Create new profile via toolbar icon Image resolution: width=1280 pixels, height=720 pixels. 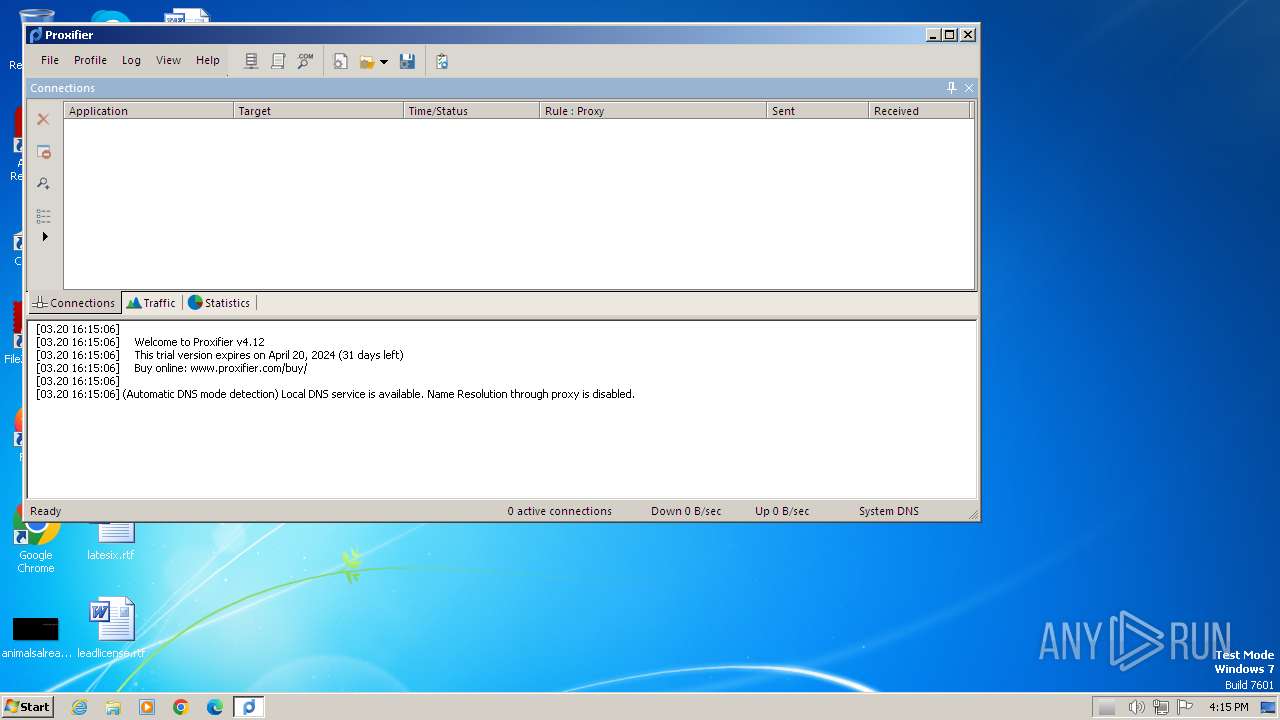(x=340, y=61)
